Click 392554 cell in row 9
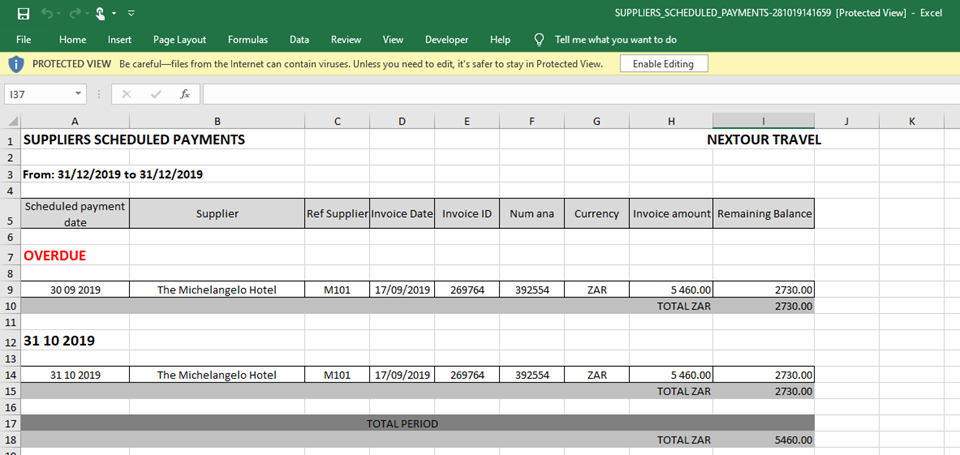Screen dimensions: 960x455 pos(531,290)
